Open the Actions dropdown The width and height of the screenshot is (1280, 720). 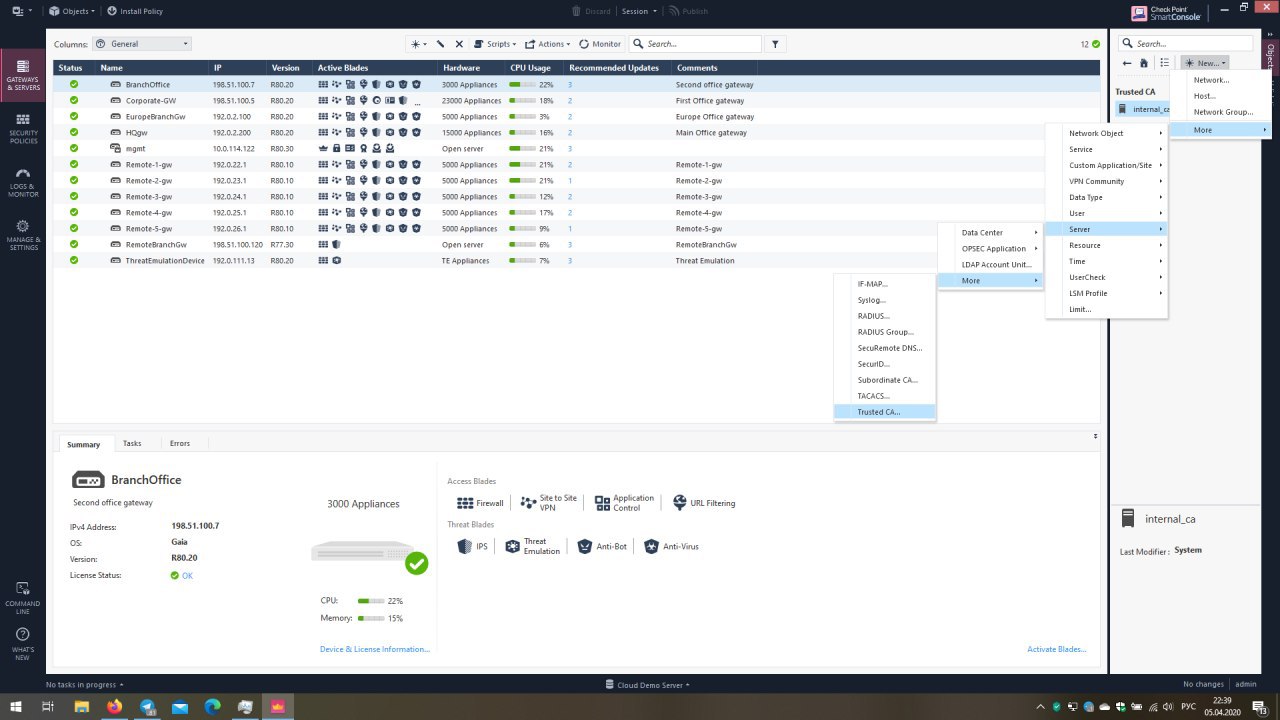coord(547,44)
